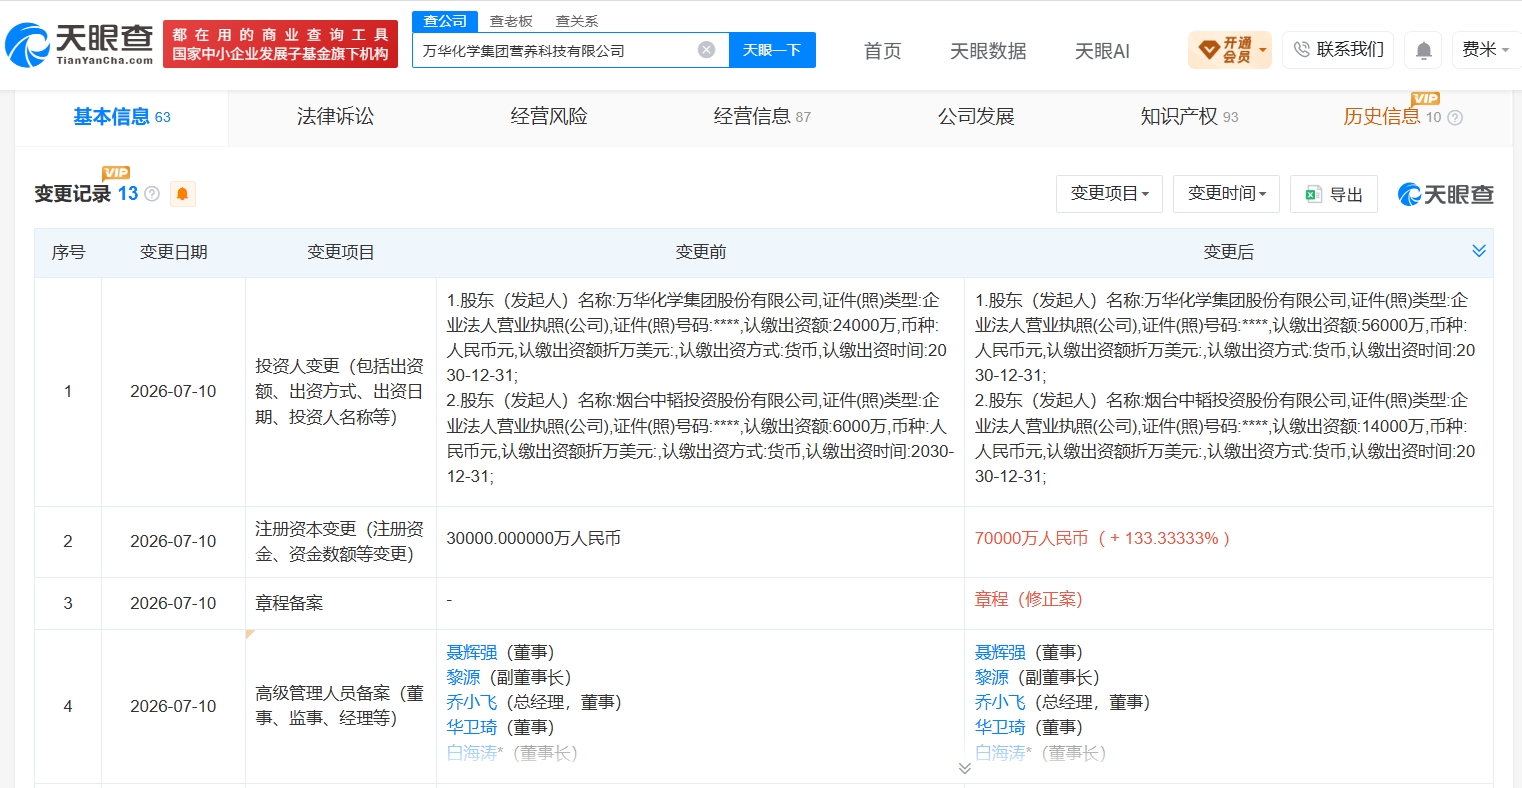Viewport: 1522px width, 788px height.
Task: Click the VIP diamond 开通会员 button
Action: click(1229, 50)
